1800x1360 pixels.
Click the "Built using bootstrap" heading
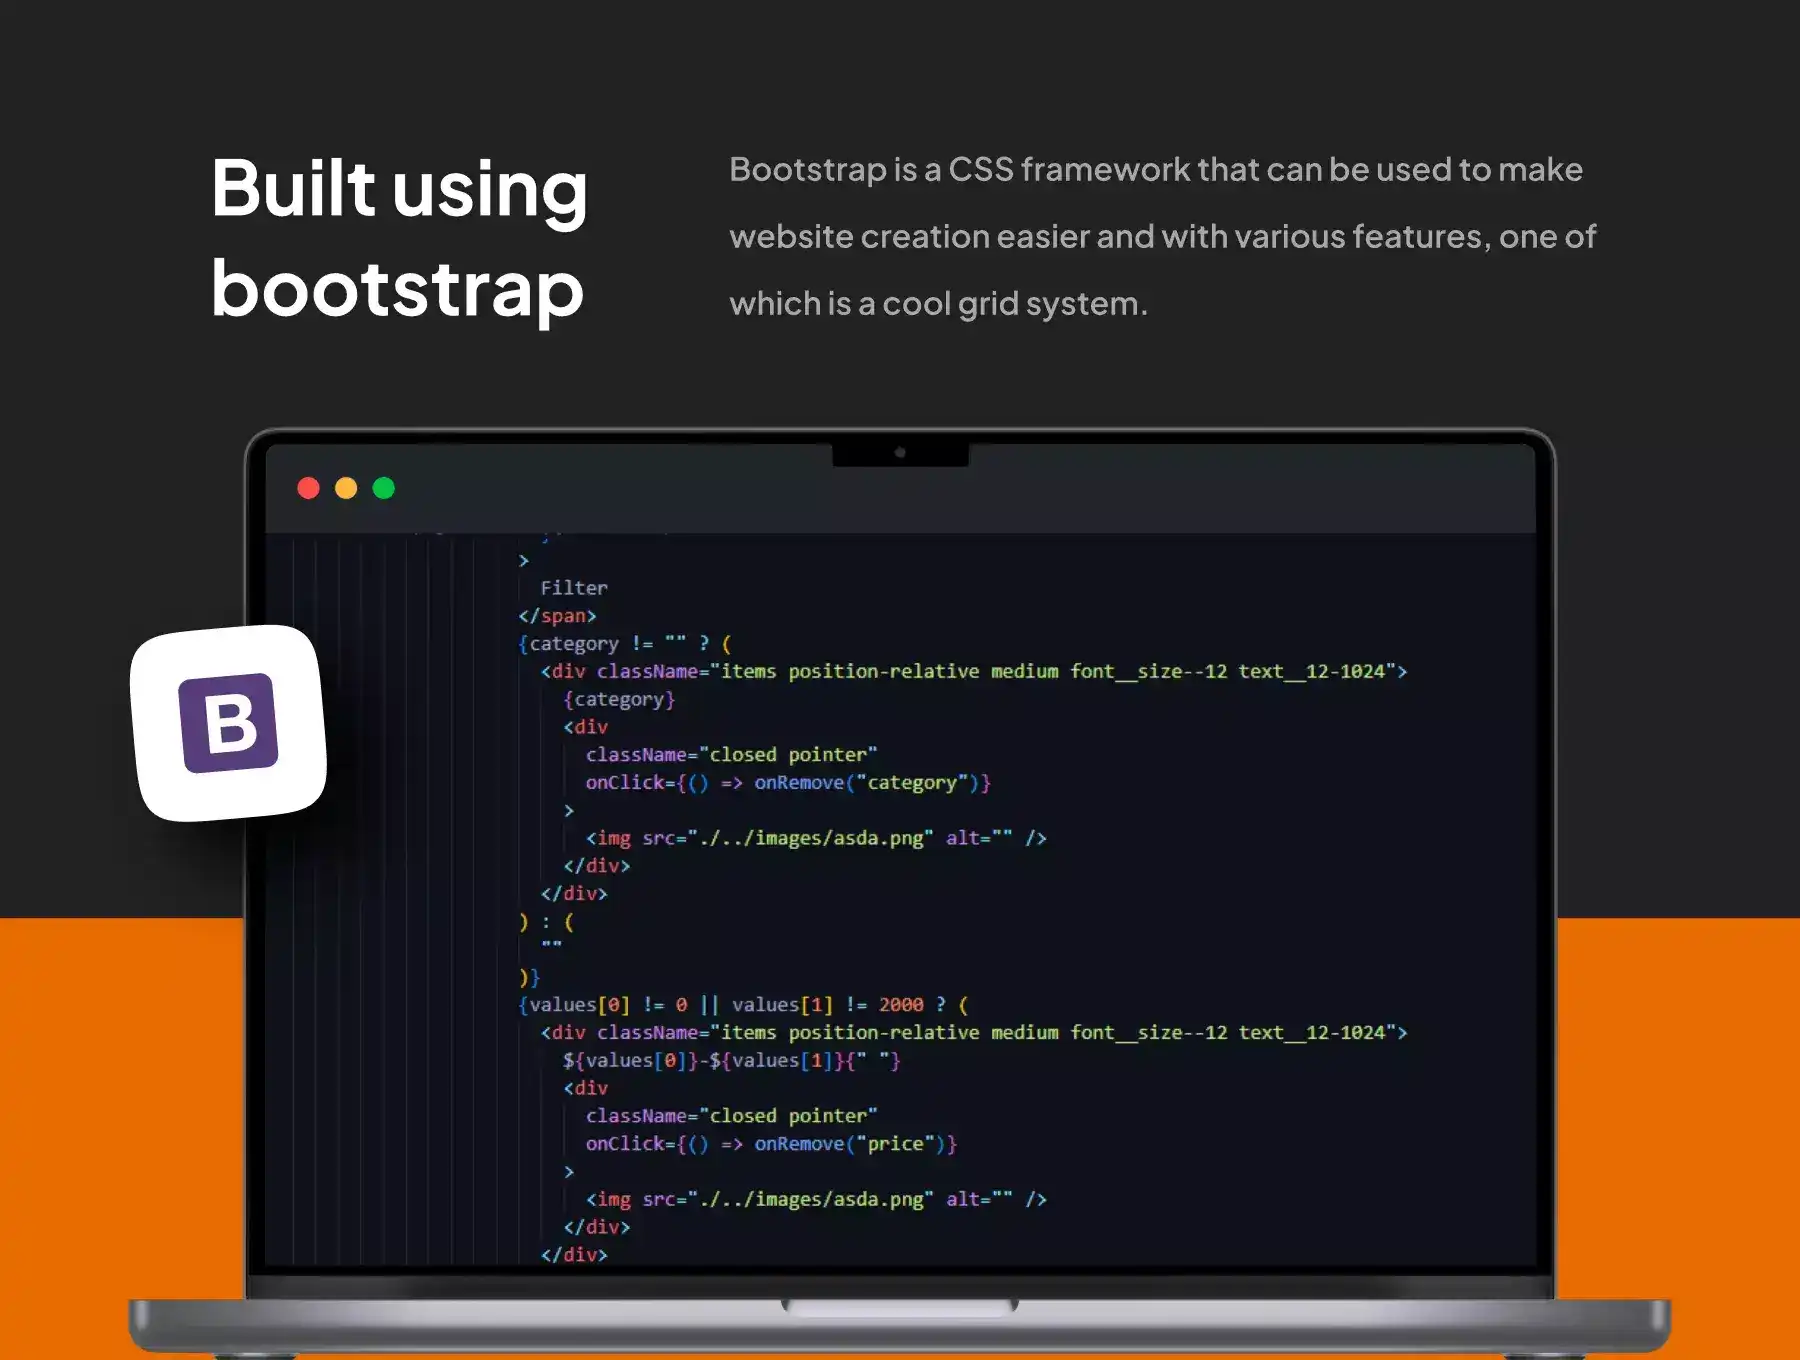point(399,238)
